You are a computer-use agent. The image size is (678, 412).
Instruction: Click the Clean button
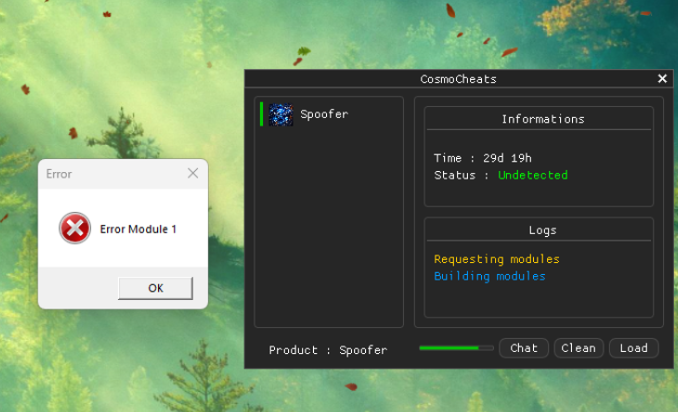pyautogui.click(x=579, y=348)
